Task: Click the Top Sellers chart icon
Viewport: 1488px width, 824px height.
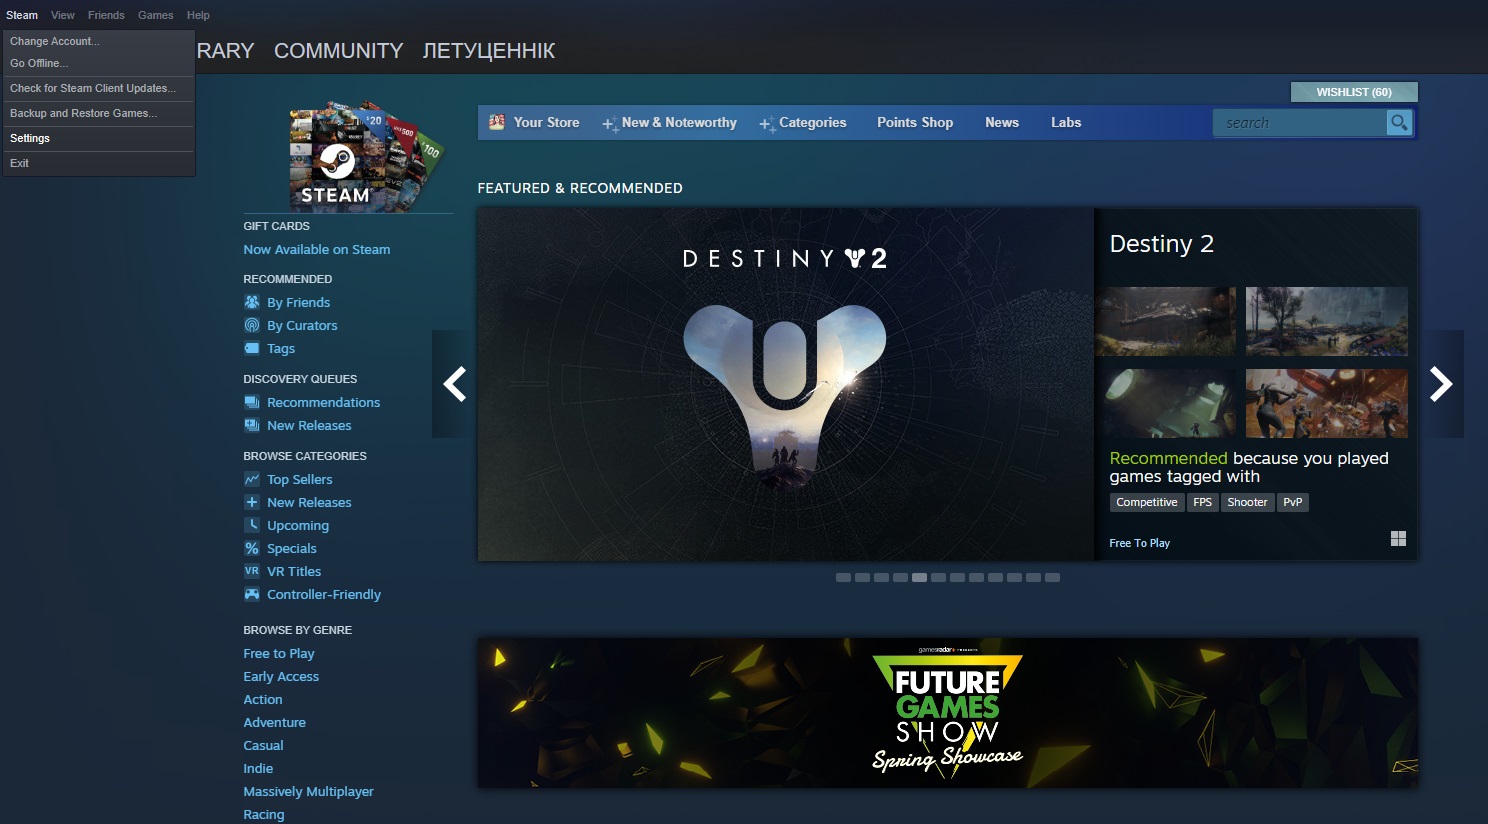Action: 252,479
